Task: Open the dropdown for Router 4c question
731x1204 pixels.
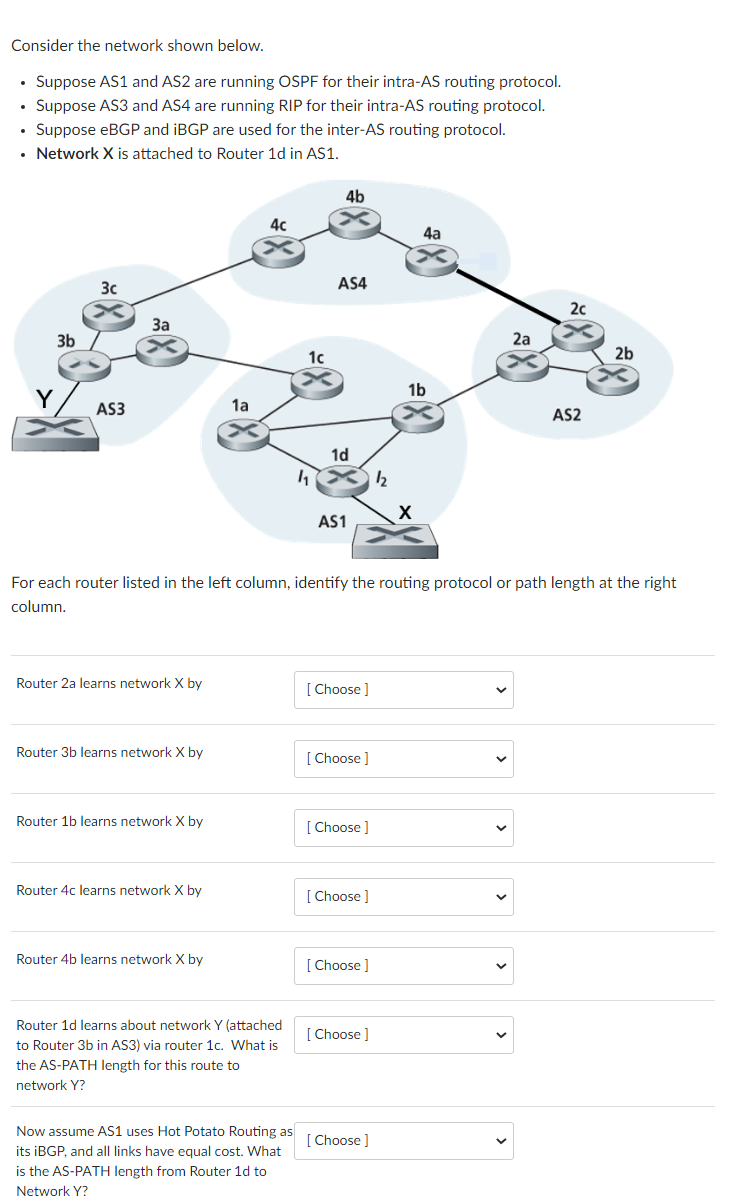Action: pos(403,896)
